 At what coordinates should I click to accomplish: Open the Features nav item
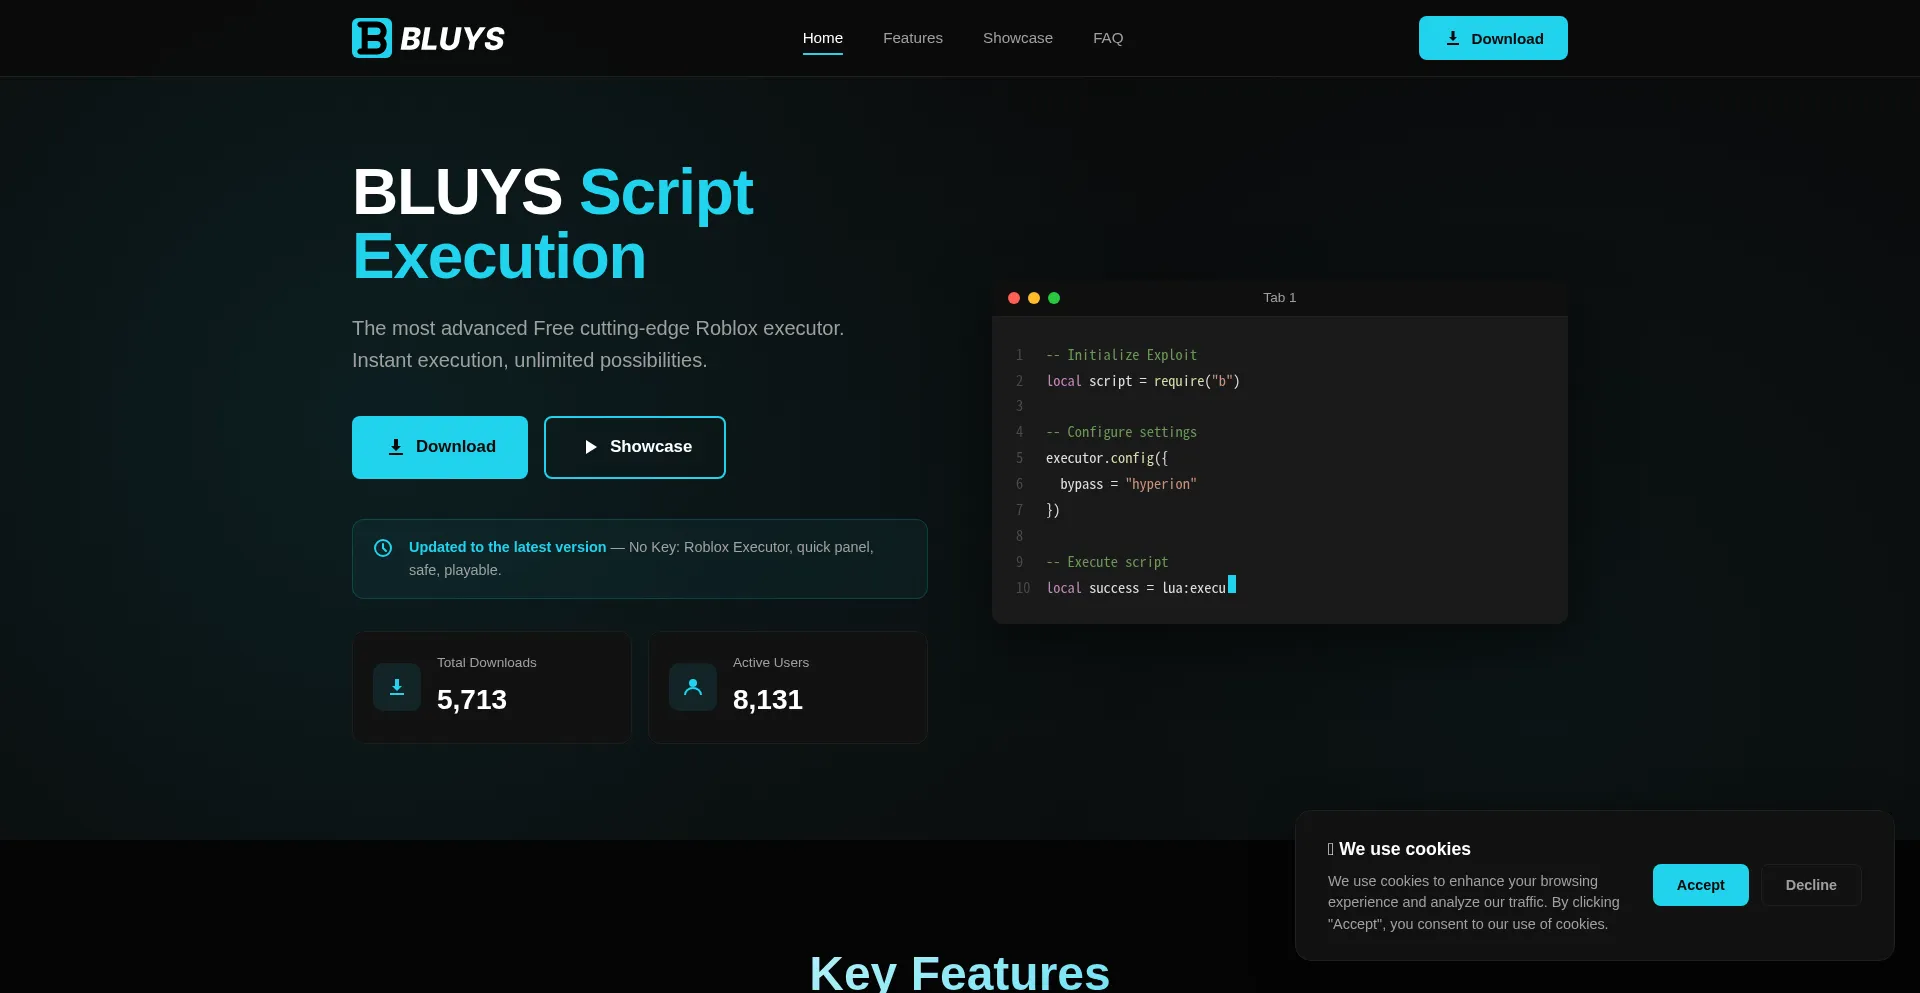click(913, 38)
